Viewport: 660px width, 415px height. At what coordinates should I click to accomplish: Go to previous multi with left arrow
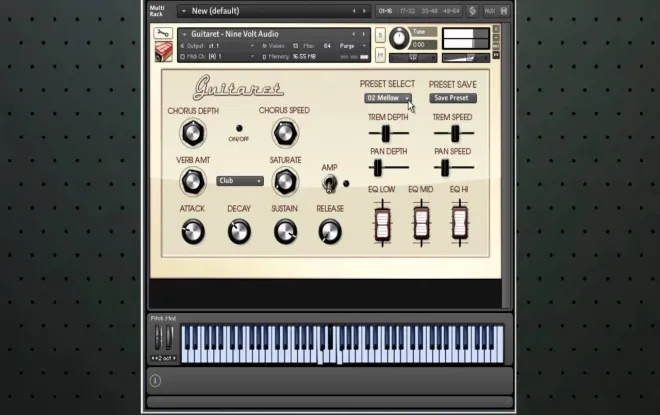click(x=354, y=11)
